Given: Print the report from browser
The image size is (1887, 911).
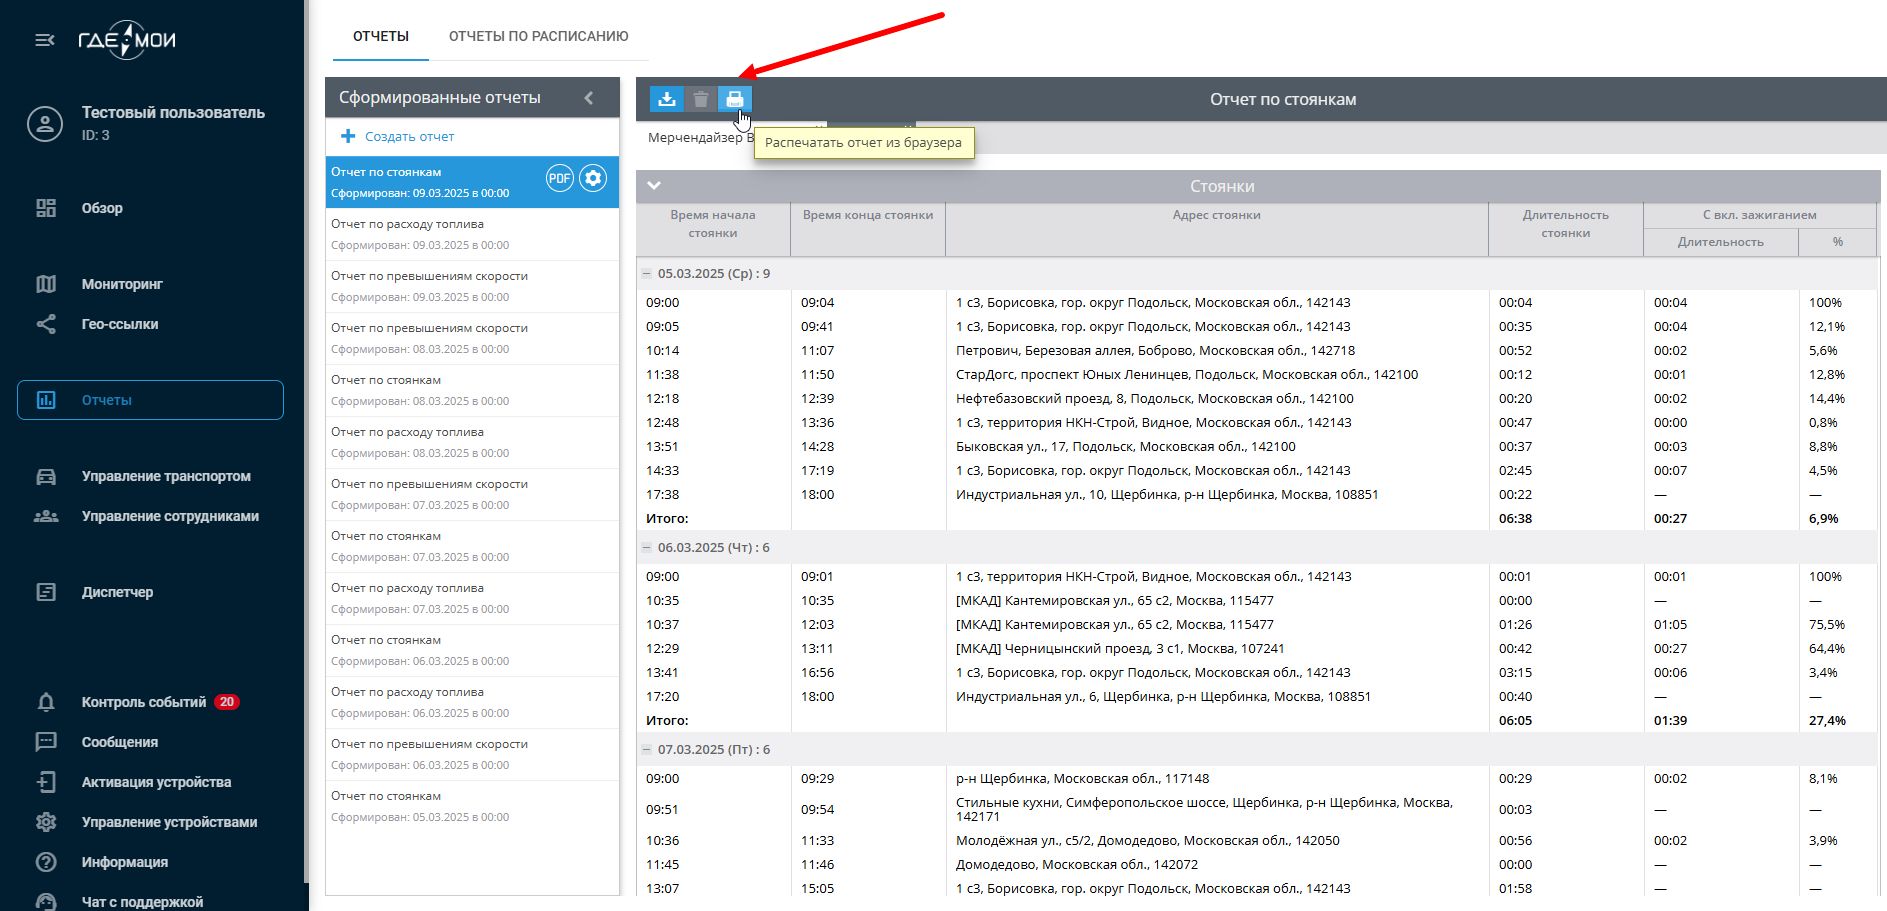Looking at the screenshot, I should [x=735, y=99].
